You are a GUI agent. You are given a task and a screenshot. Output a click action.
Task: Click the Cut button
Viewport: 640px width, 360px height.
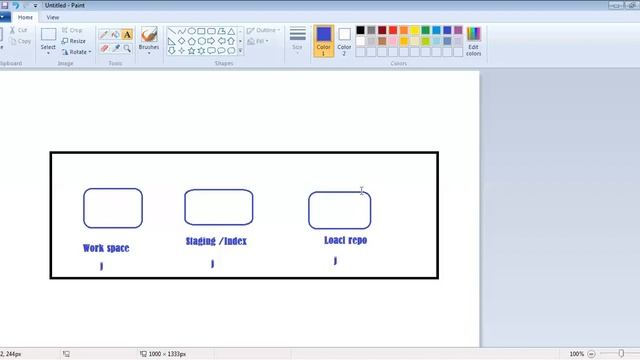tap(19, 30)
